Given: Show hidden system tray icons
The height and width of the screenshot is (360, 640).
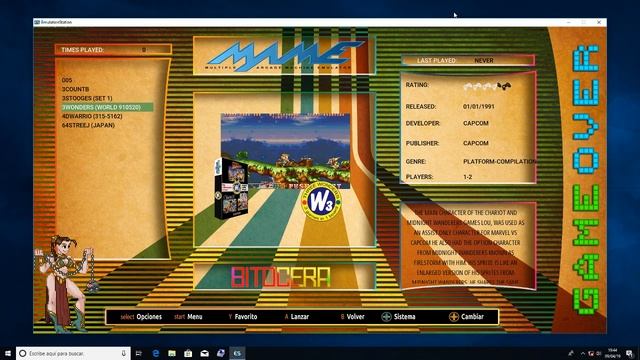Looking at the screenshot, I should (x=582, y=353).
